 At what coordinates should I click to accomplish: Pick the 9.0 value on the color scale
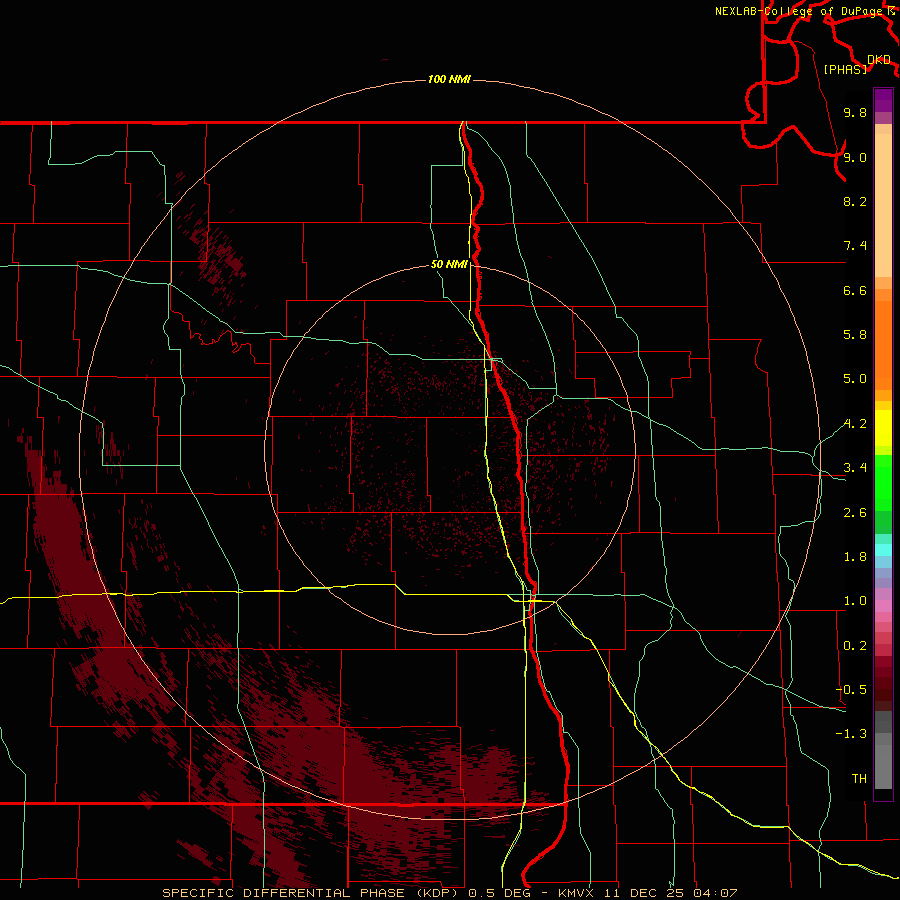pyautogui.click(x=855, y=157)
